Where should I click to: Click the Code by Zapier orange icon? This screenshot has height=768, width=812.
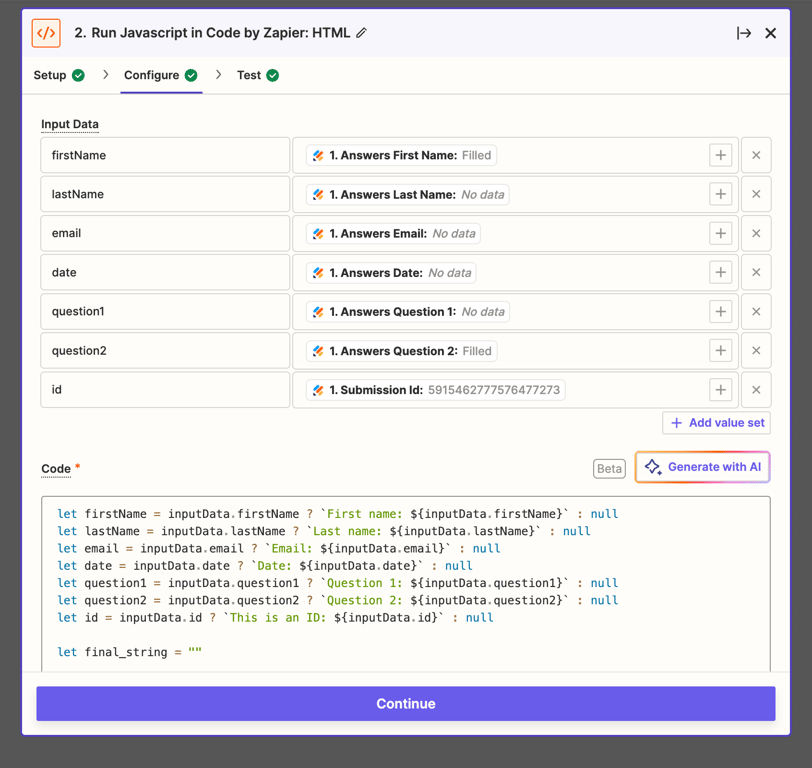[x=46, y=33]
